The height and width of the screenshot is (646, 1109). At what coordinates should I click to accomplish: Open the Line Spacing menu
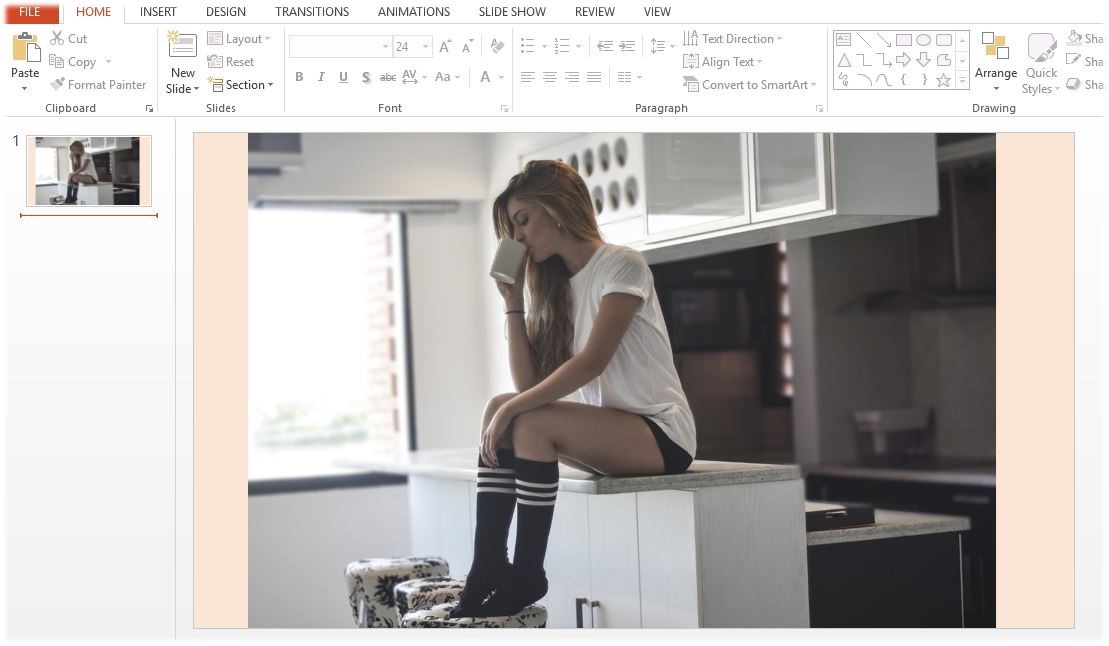coord(662,47)
